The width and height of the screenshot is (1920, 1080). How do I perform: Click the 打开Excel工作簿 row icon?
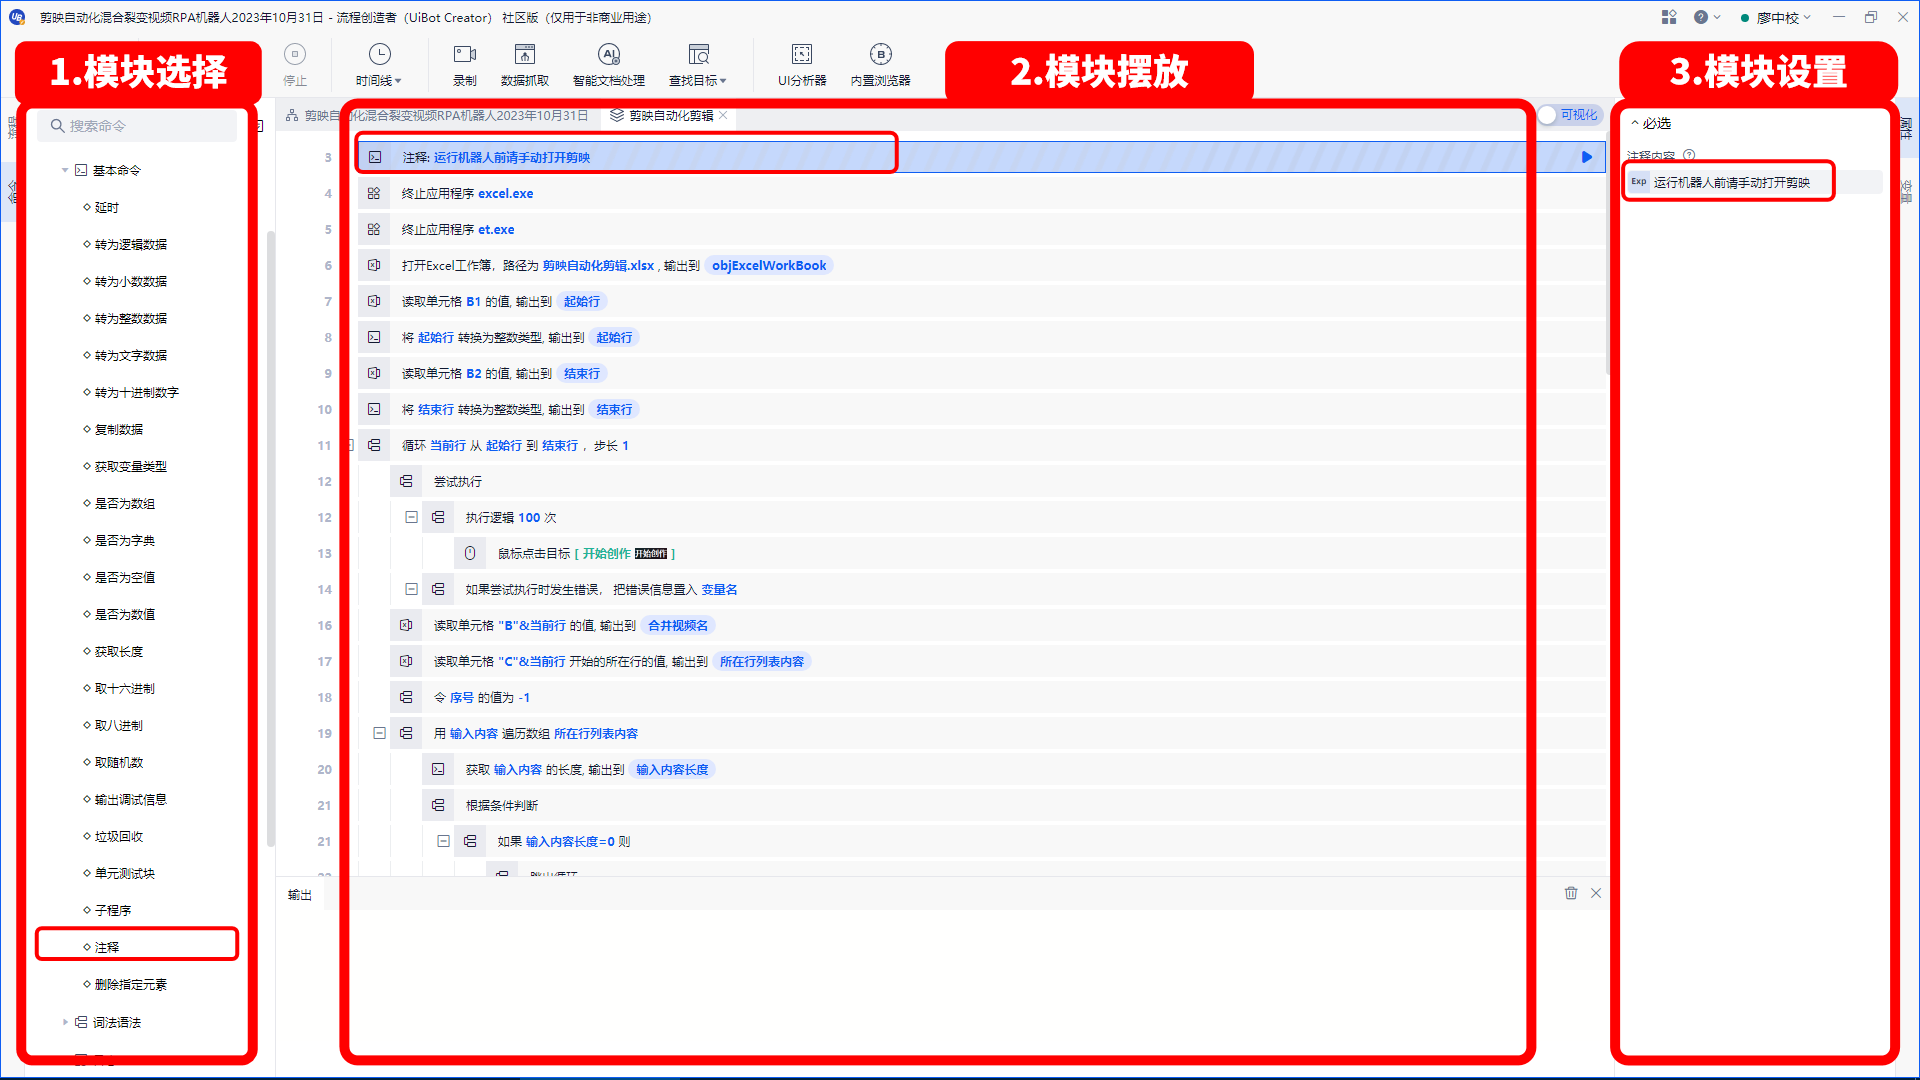[374, 266]
